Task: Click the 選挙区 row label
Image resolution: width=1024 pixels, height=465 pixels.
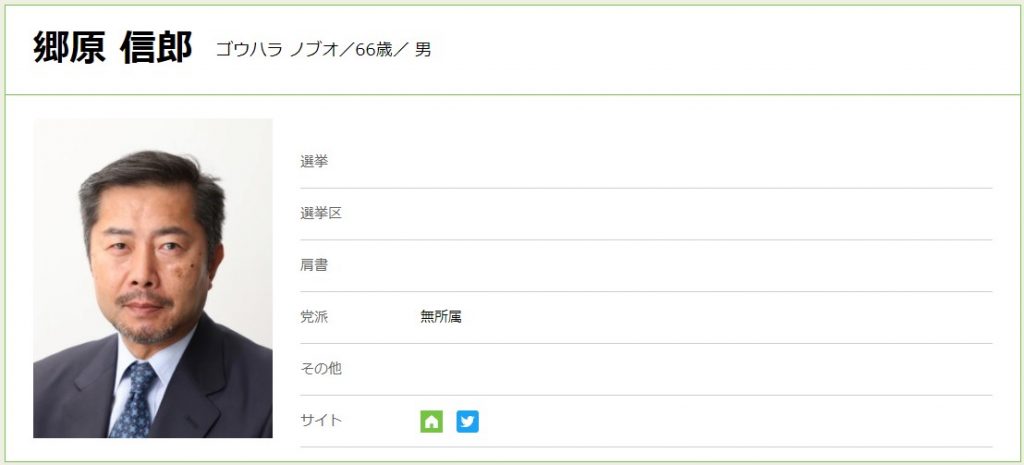Action: 321,213
